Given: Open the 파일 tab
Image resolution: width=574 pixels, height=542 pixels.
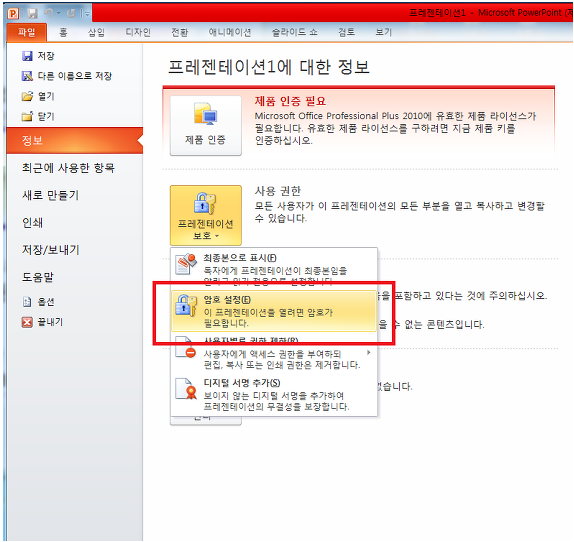Looking at the screenshot, I should click(x=27, y=32).
